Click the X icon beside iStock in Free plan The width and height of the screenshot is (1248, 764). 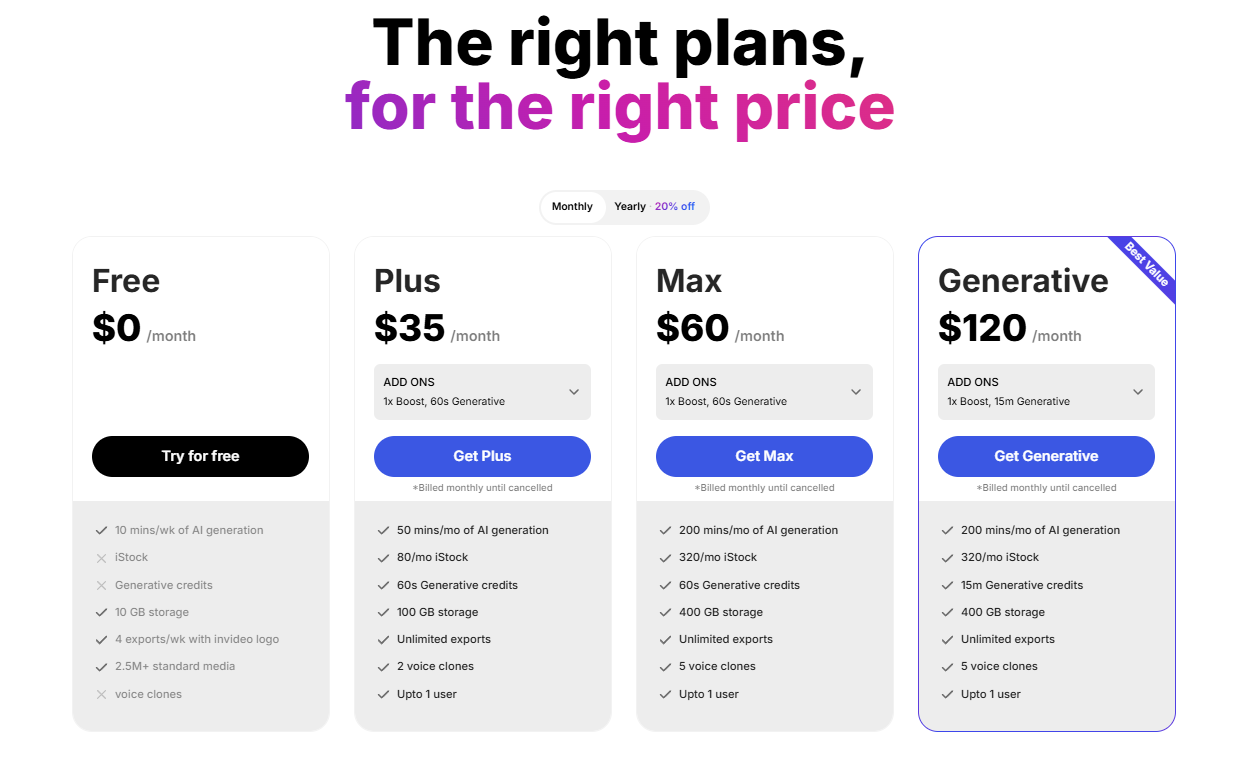pyautogui.click(x=101, y=558)
